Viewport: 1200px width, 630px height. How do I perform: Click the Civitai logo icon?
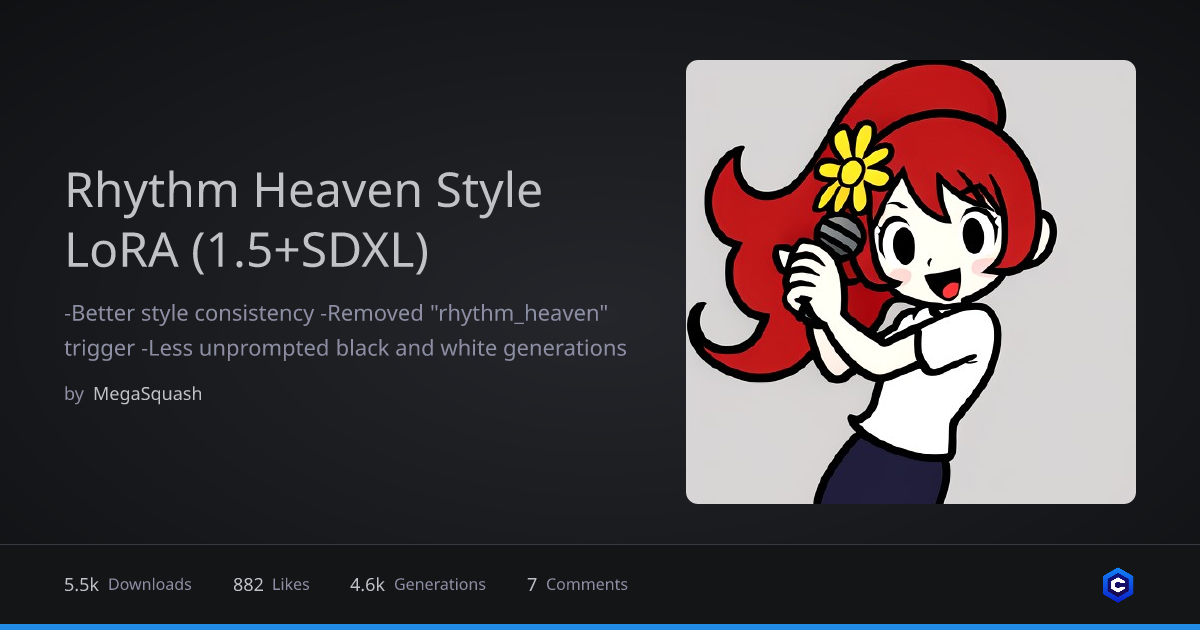pos(1117,585)
